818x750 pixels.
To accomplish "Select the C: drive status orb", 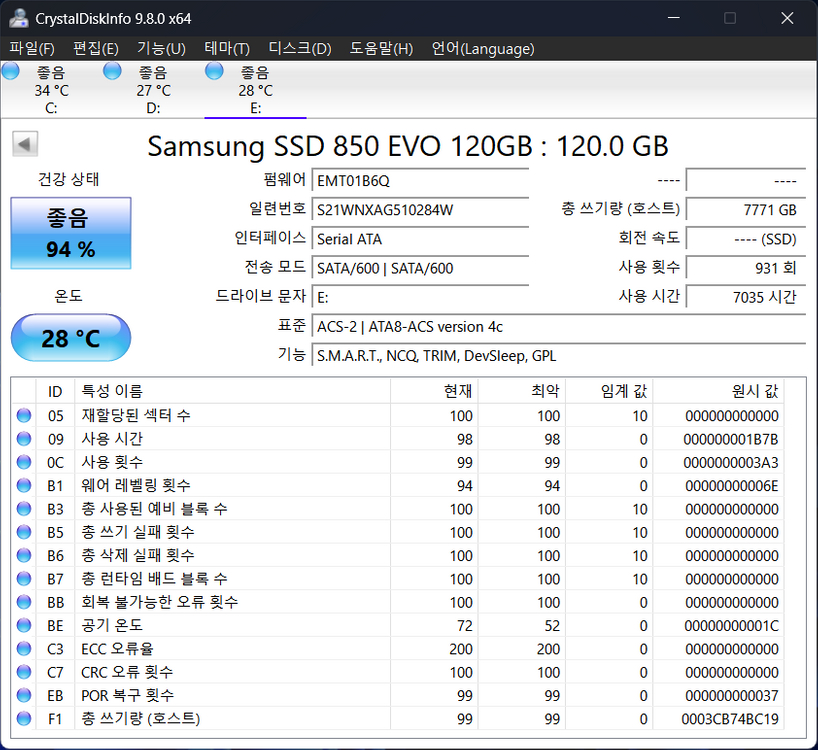I will [x=10, y=71].
